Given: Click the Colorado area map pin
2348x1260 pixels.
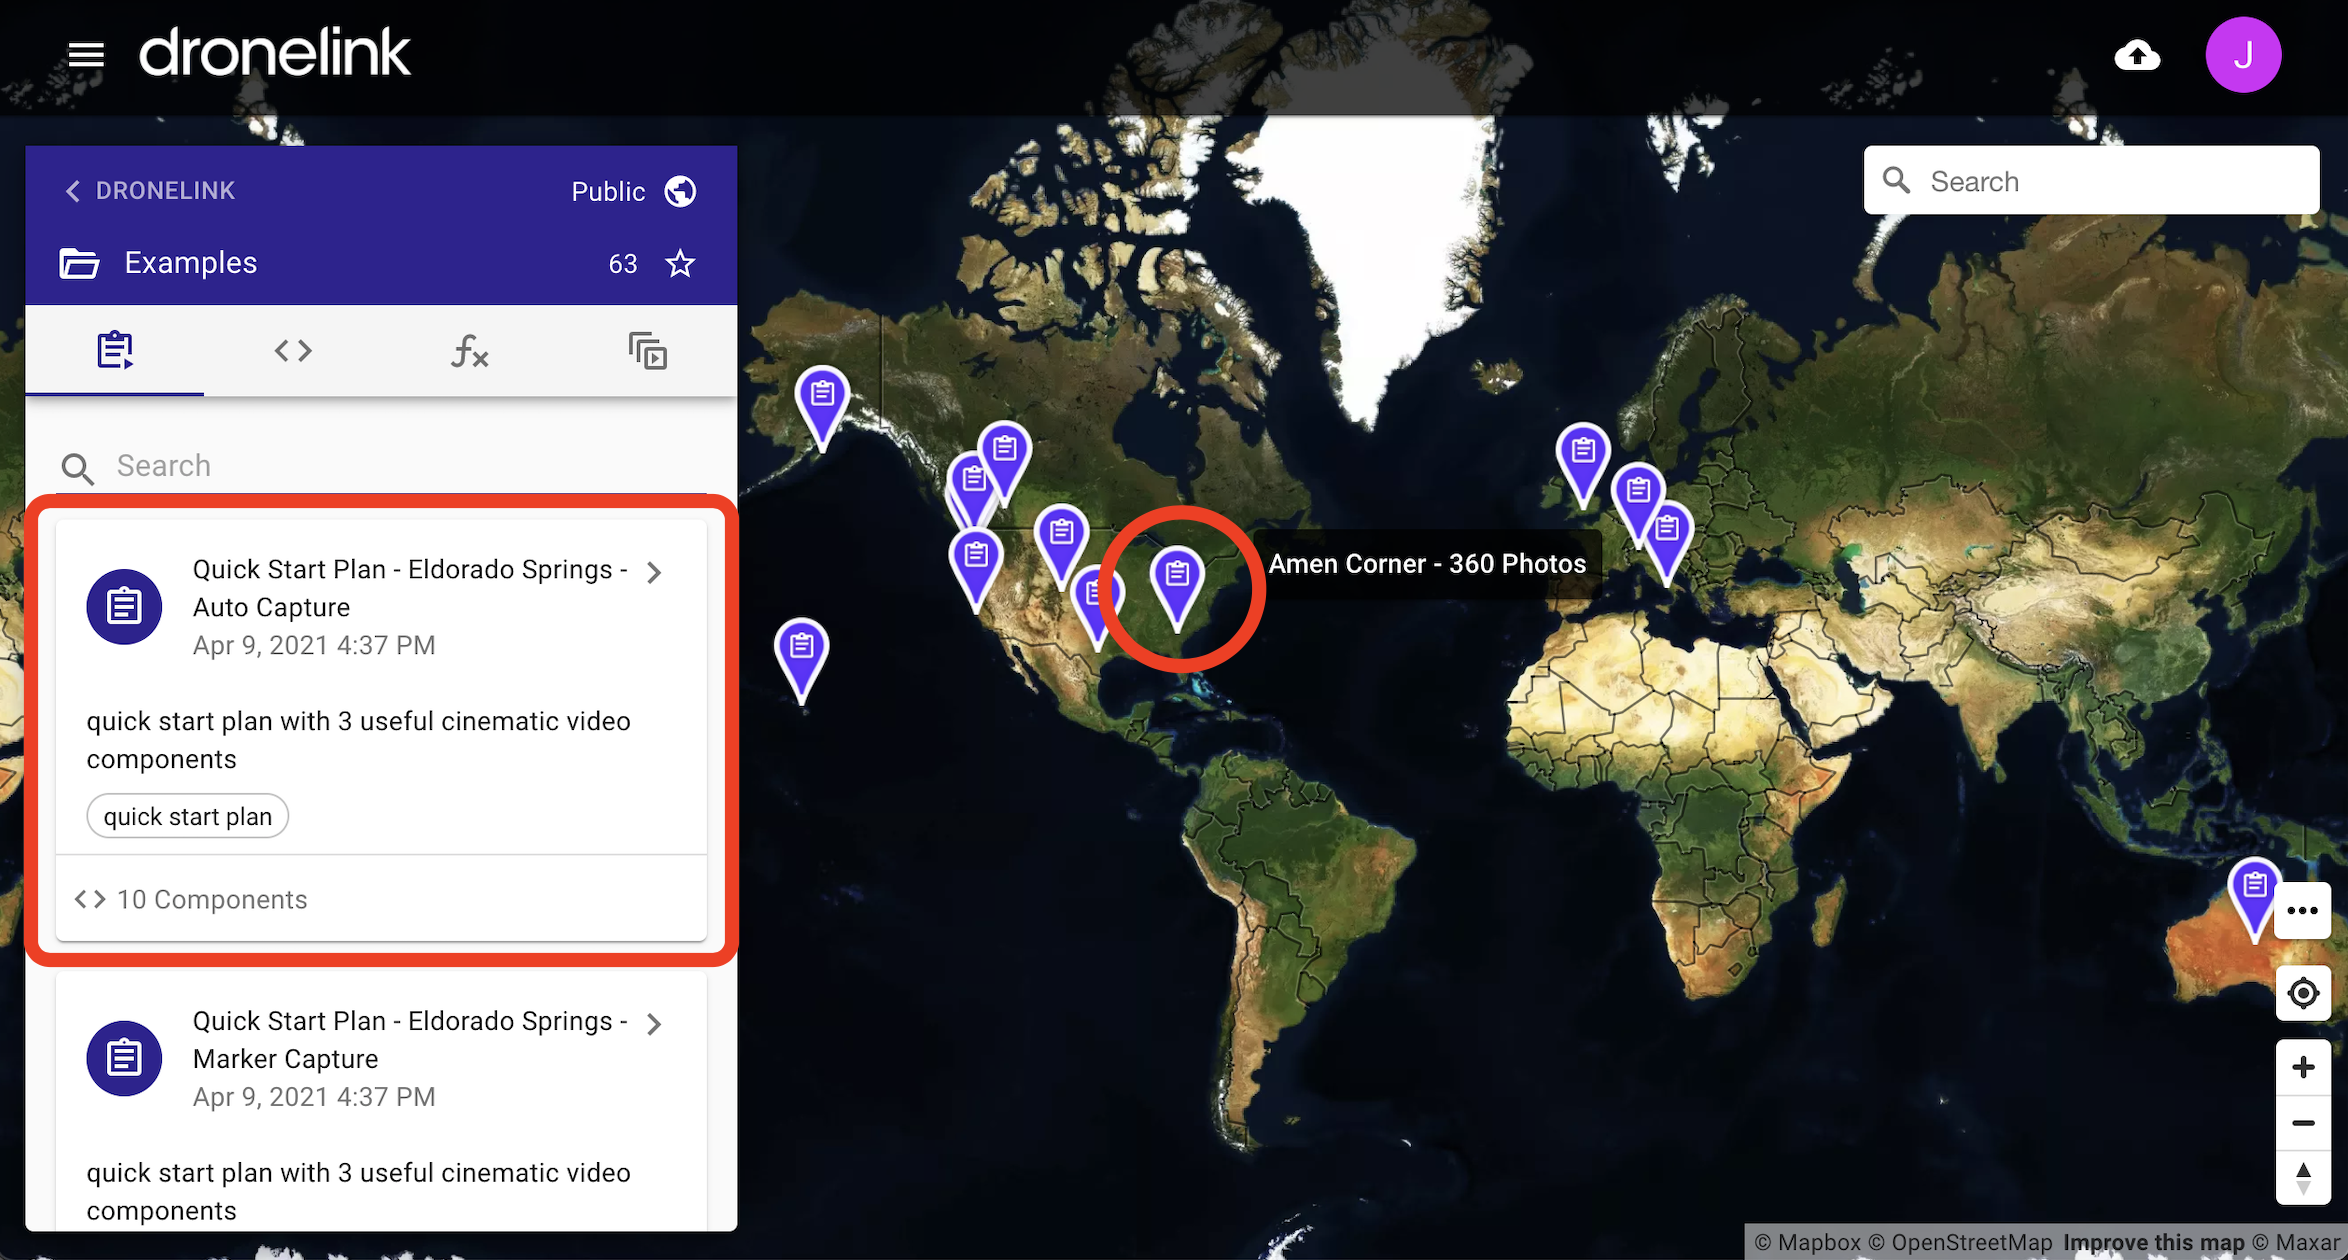Looking at the screenshot, I should [x=1061, y=542].
